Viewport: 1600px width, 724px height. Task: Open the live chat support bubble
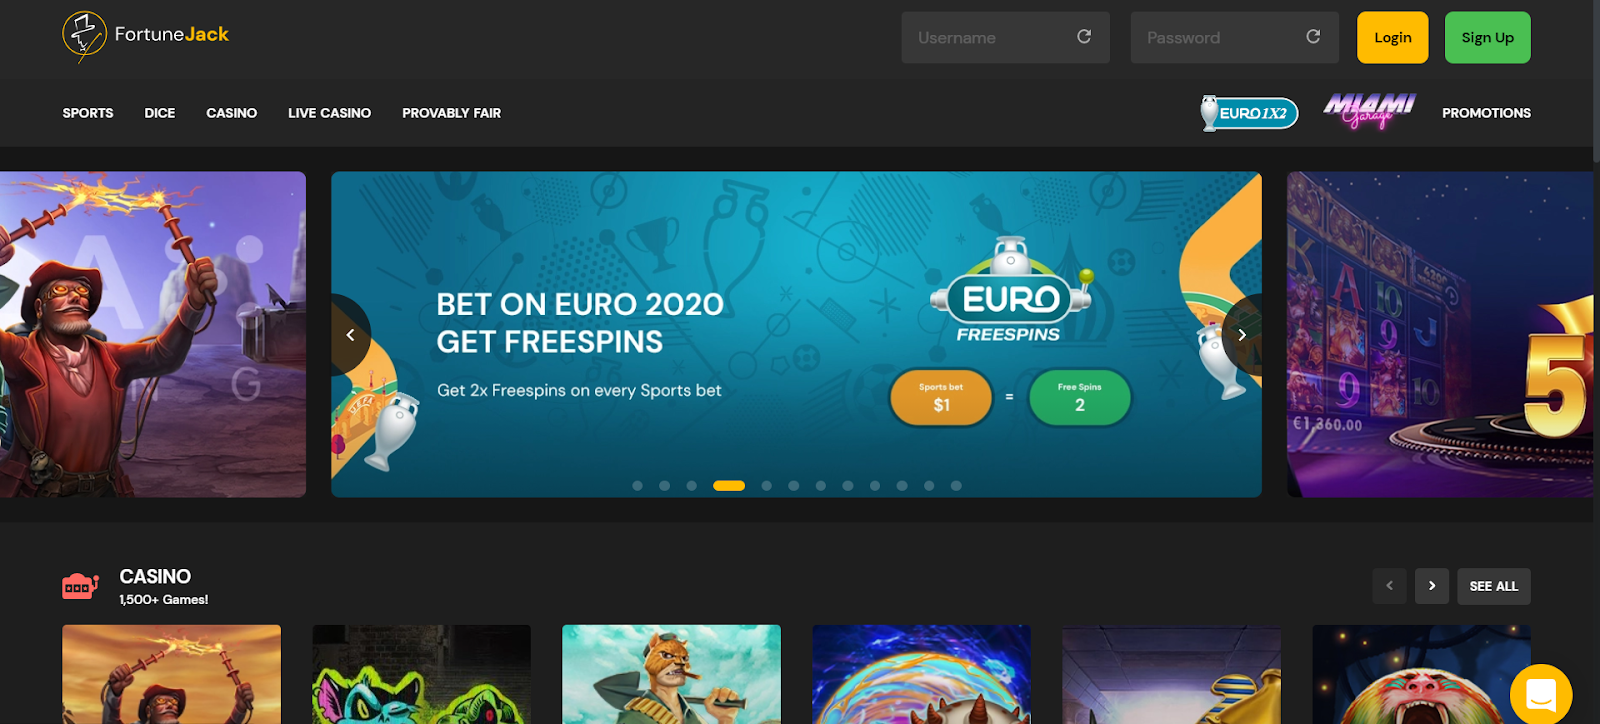[1541, 694]
